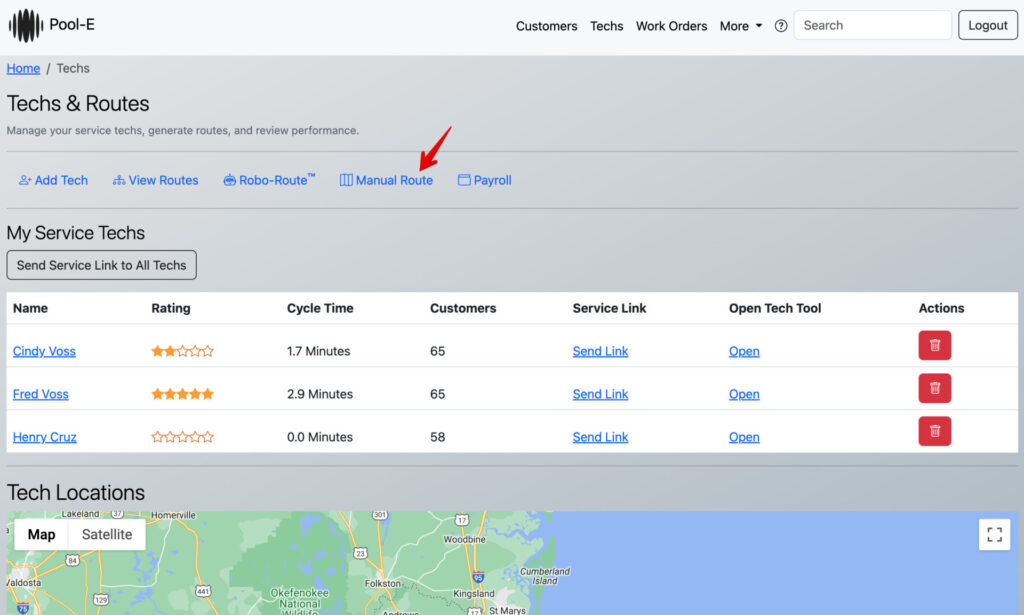Click the Robo-Route robot icon
The width and height of the screenshot is (1024, 615).
(x=229, y=180)
